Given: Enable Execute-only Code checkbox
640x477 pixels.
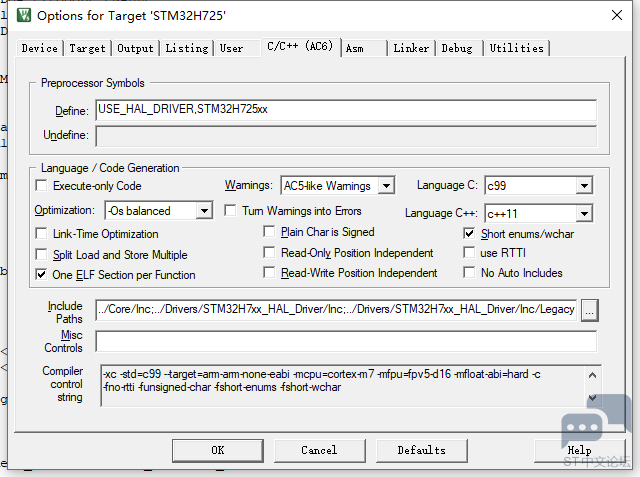Looking at the screenshot, I should [x=41, y=186].
